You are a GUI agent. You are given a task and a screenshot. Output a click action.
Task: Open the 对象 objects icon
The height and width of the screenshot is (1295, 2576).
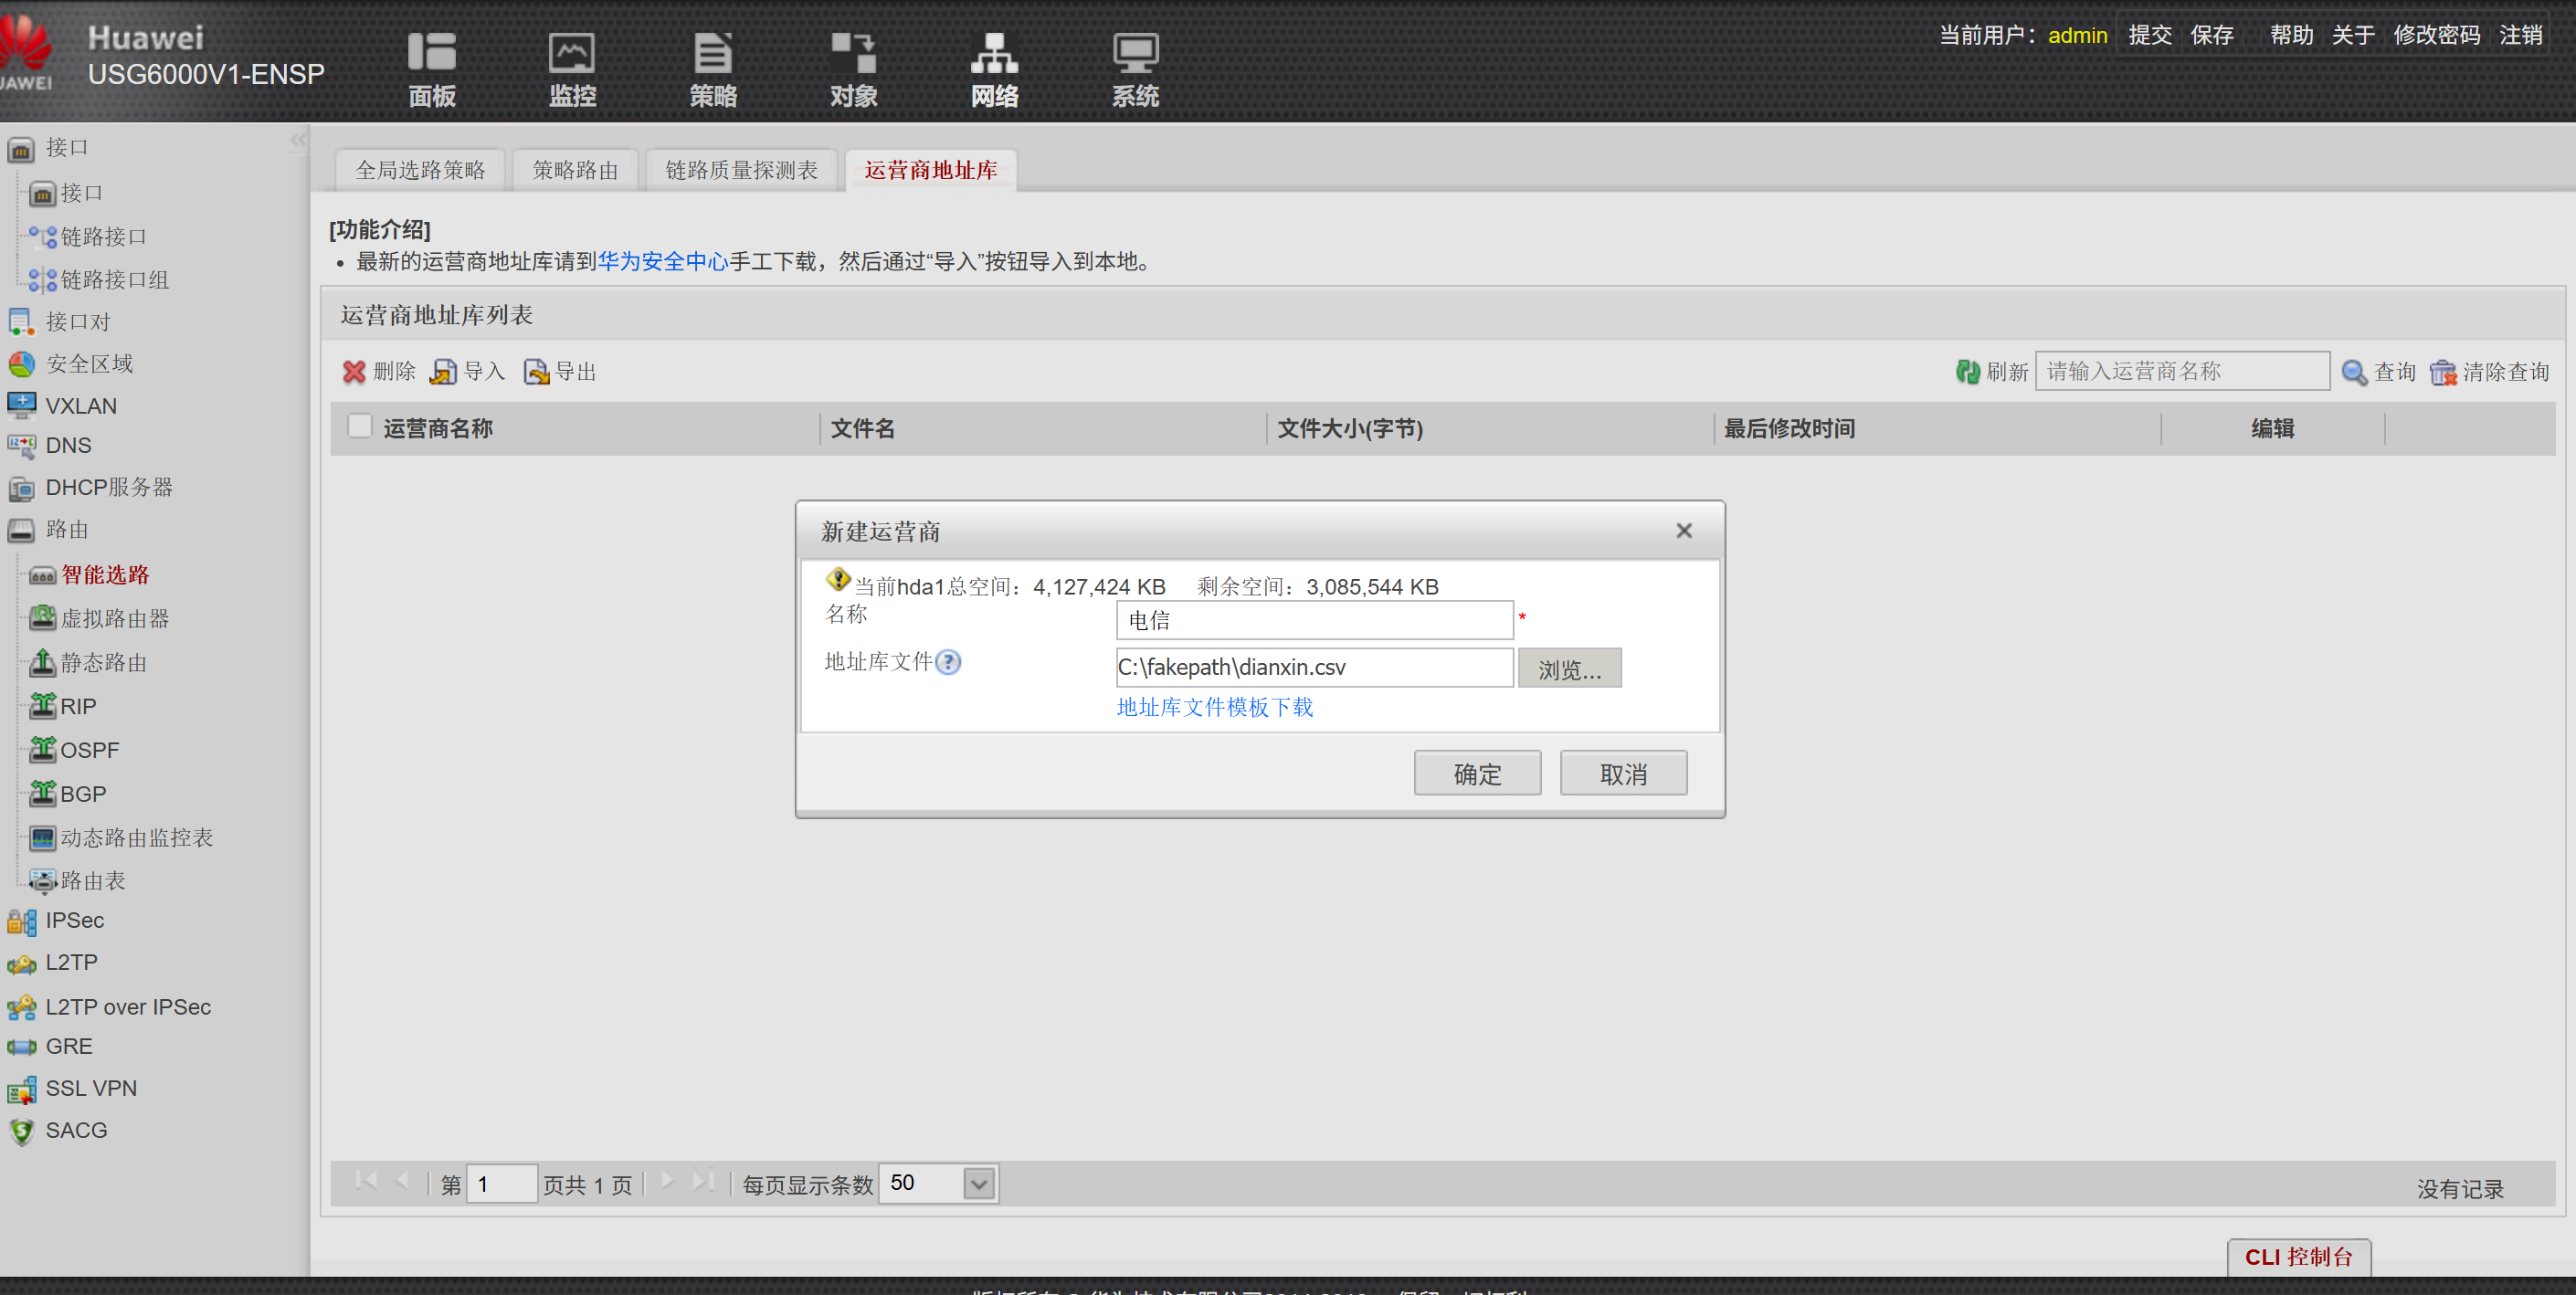point(854,53)
